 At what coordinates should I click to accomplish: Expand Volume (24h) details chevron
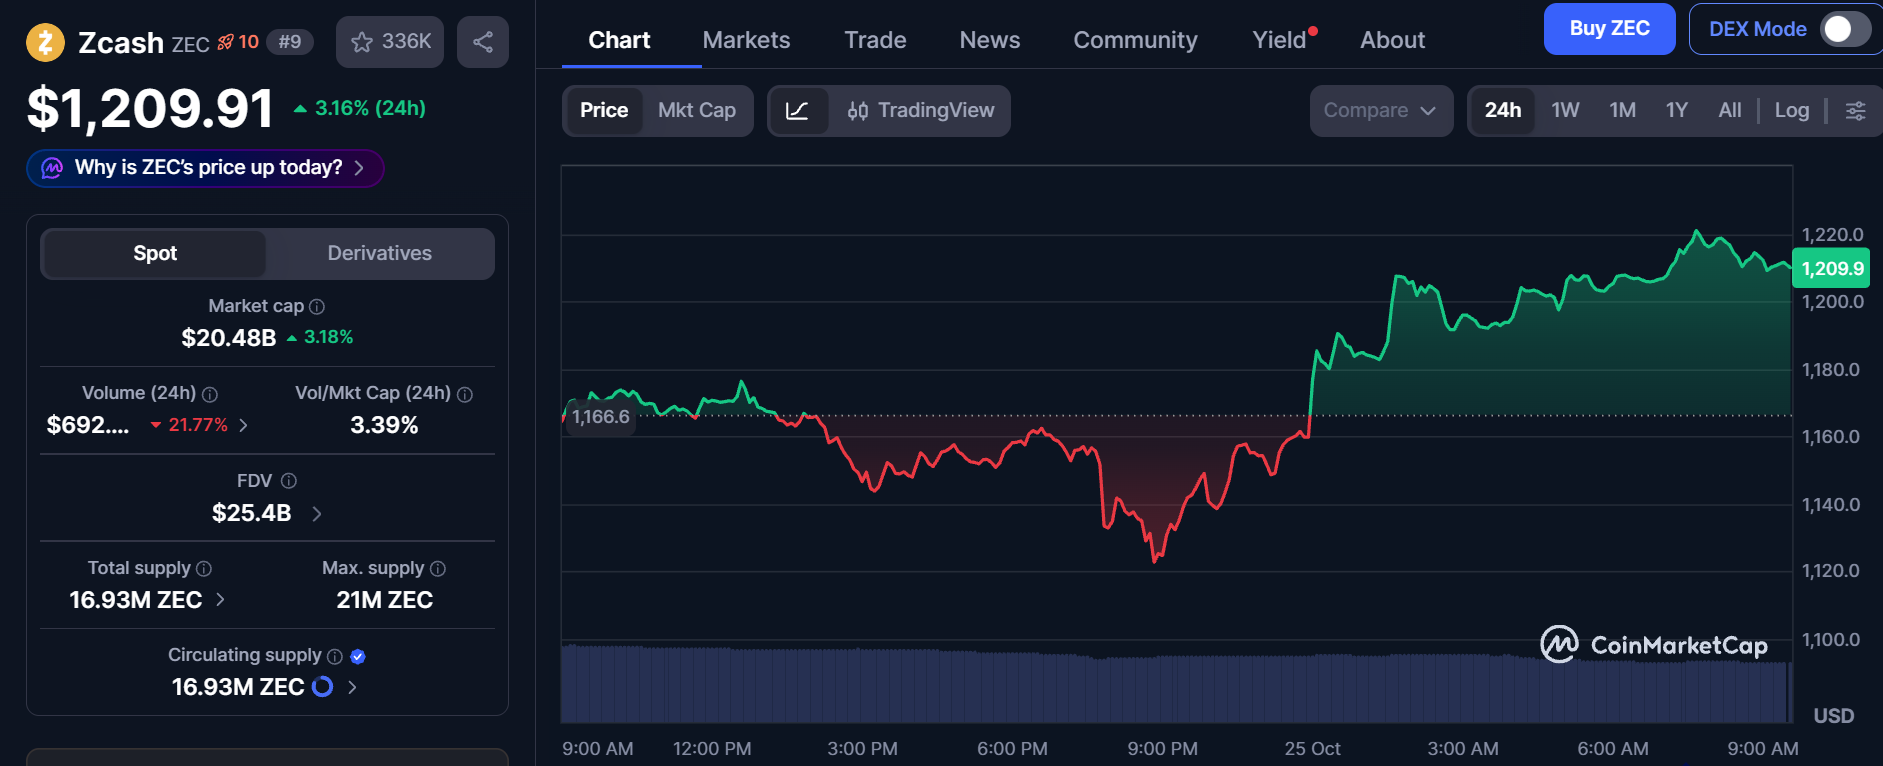243,426
